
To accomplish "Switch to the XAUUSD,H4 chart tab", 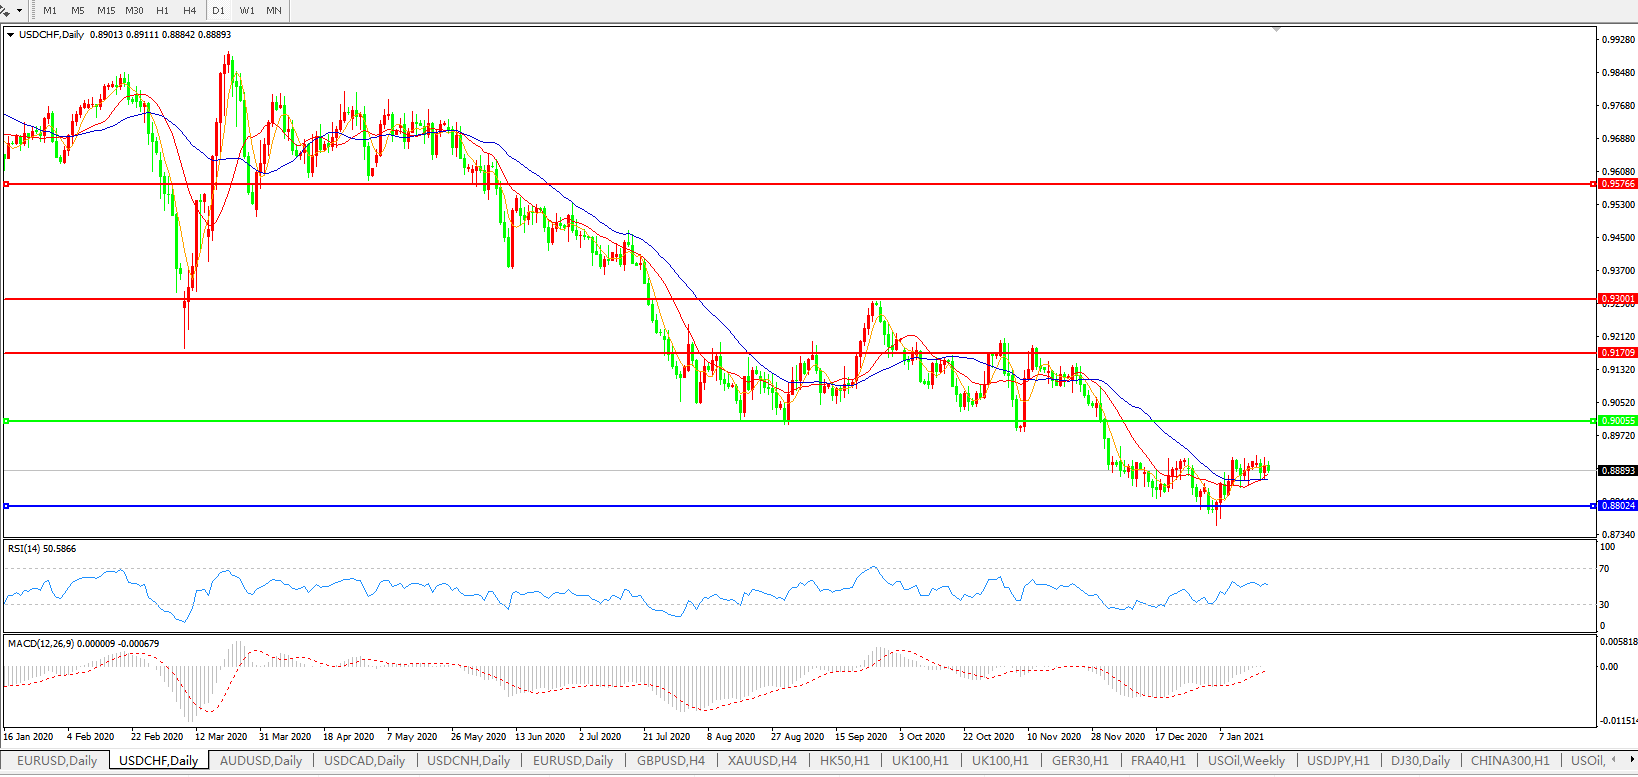I will pyautogui.click(x=762, y=761).
